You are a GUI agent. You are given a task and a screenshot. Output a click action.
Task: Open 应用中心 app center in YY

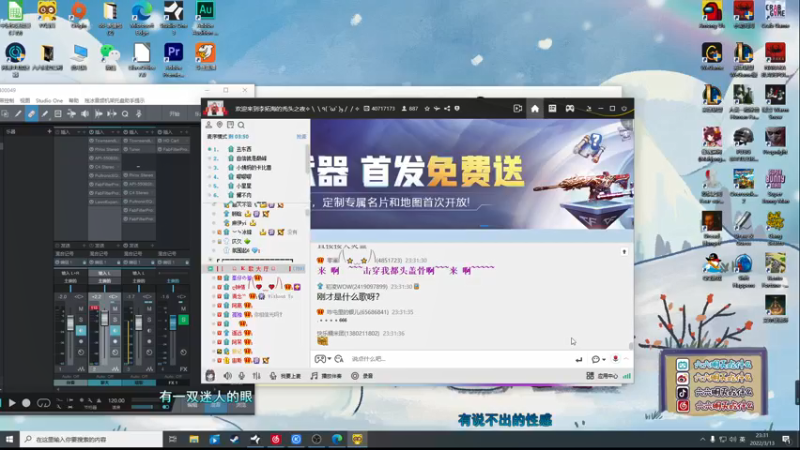point(602,376)
